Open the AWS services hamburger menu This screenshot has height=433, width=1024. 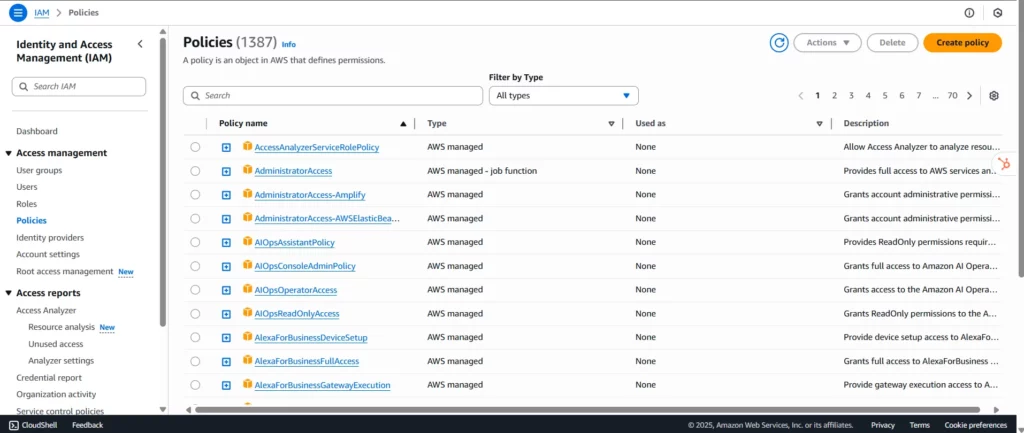pos(17,12)
